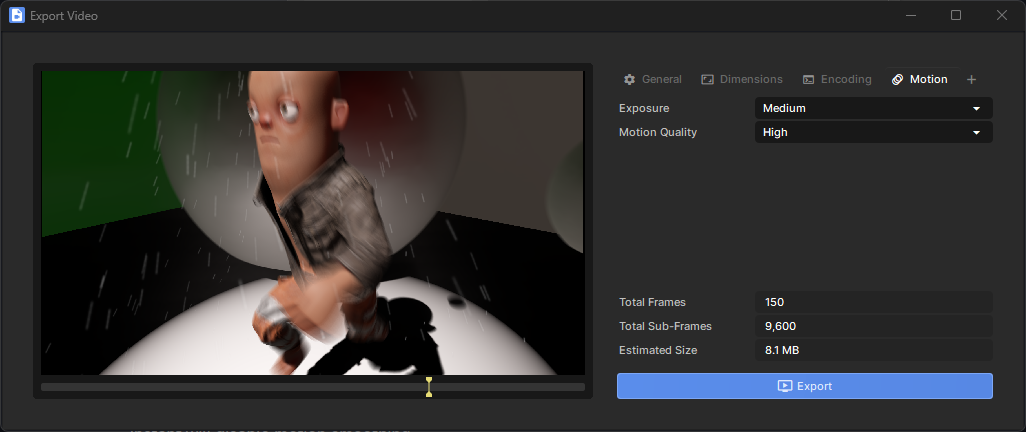Click the Encoding tab's terminal icon
The width and height of the screenshot is (1026, 432).
(808, 79)
